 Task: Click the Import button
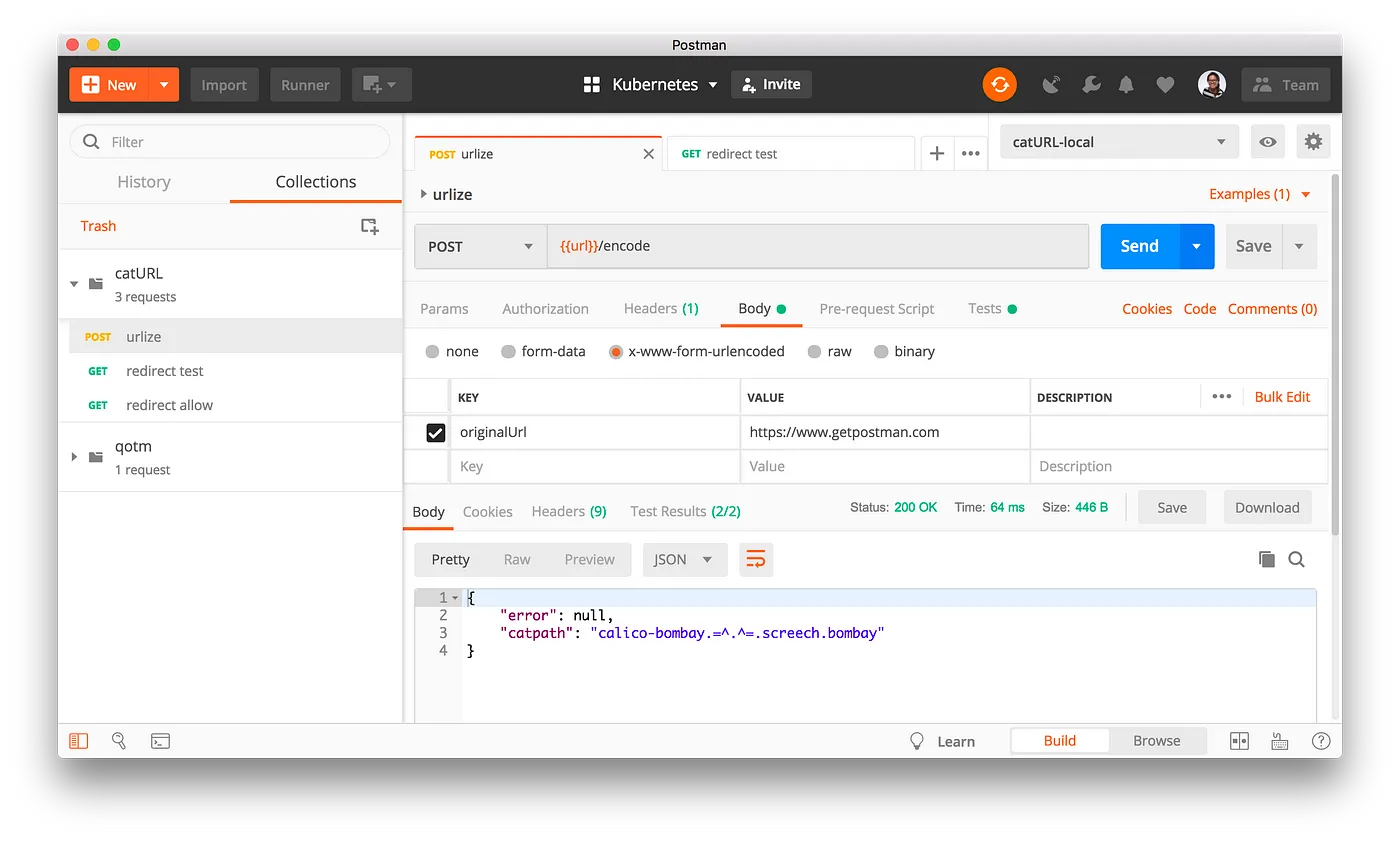tap(224, 85)
